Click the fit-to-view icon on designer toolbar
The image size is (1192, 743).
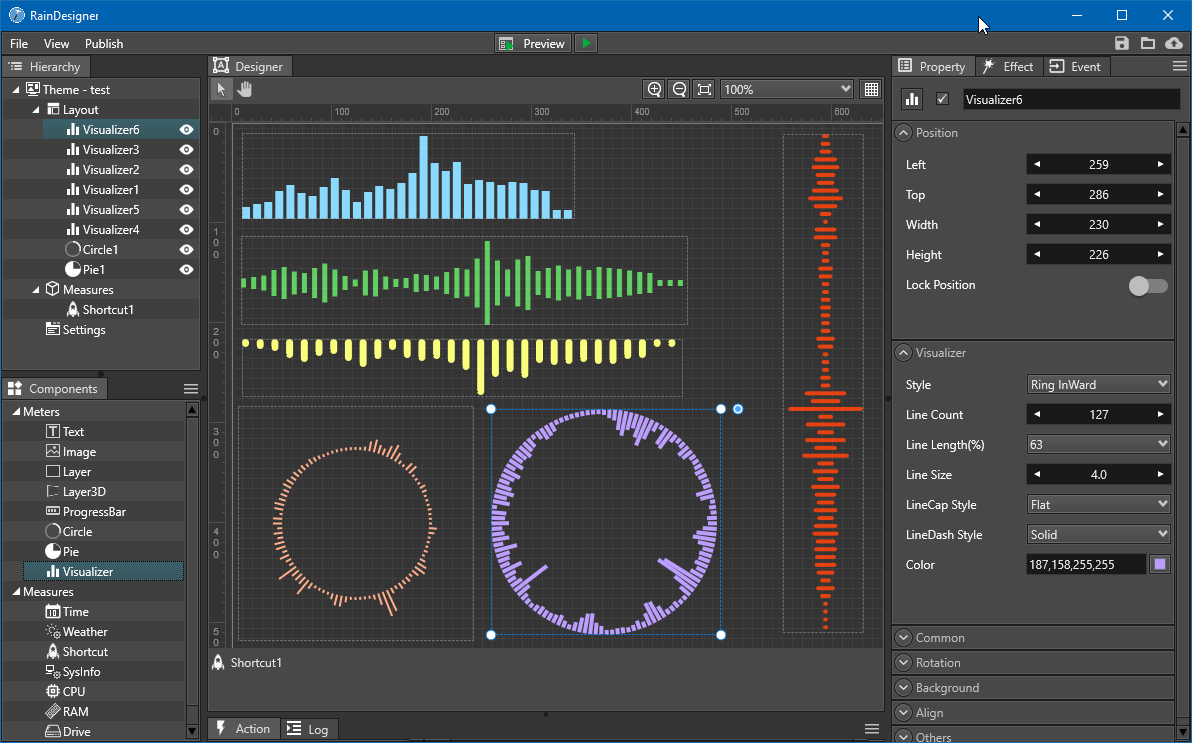click(703, 89)
